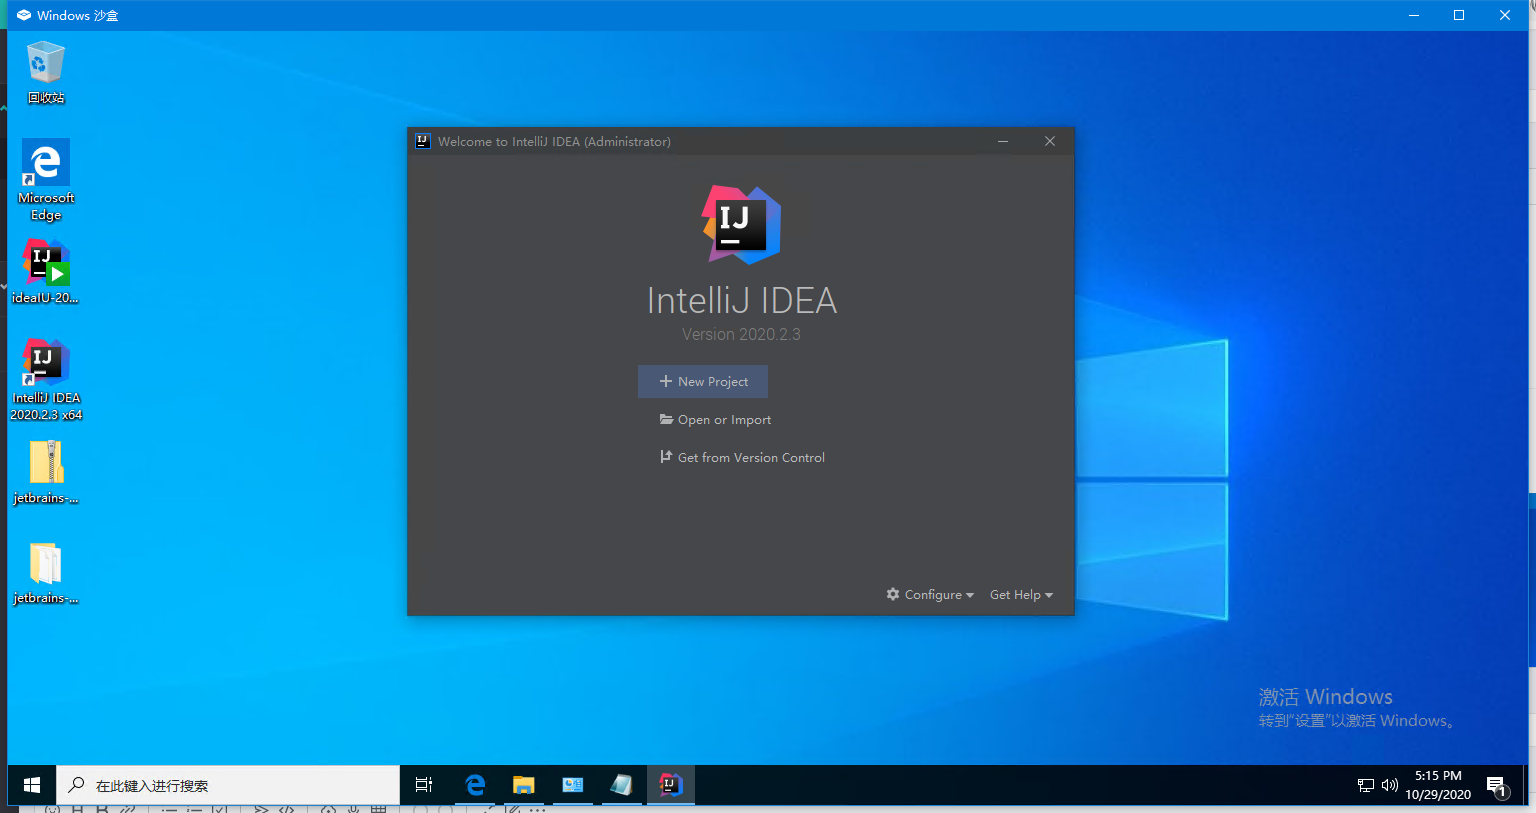Maximize the Windows Sandbox window
Viewport: 1536px width, 813px height.
(x=1459, y=15)
